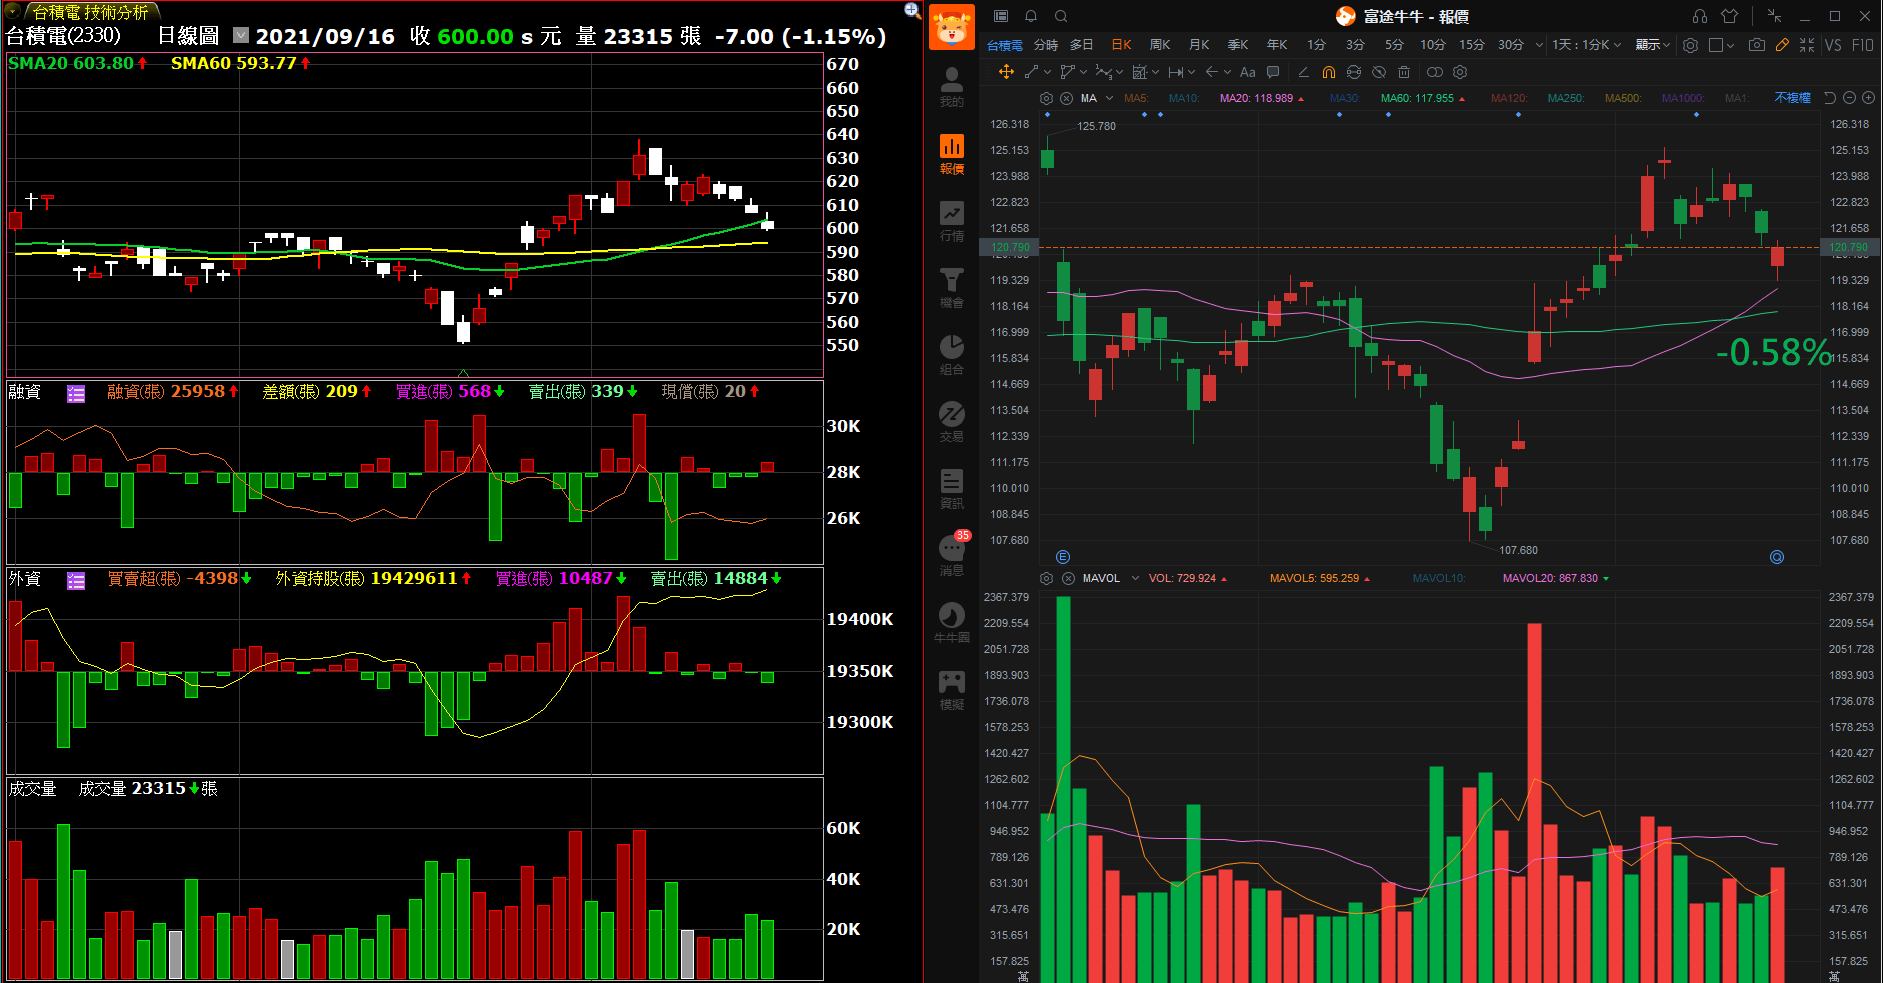Take a chart screenshot with camera icon
The image size is (1883, 983).
(1756, 45)
